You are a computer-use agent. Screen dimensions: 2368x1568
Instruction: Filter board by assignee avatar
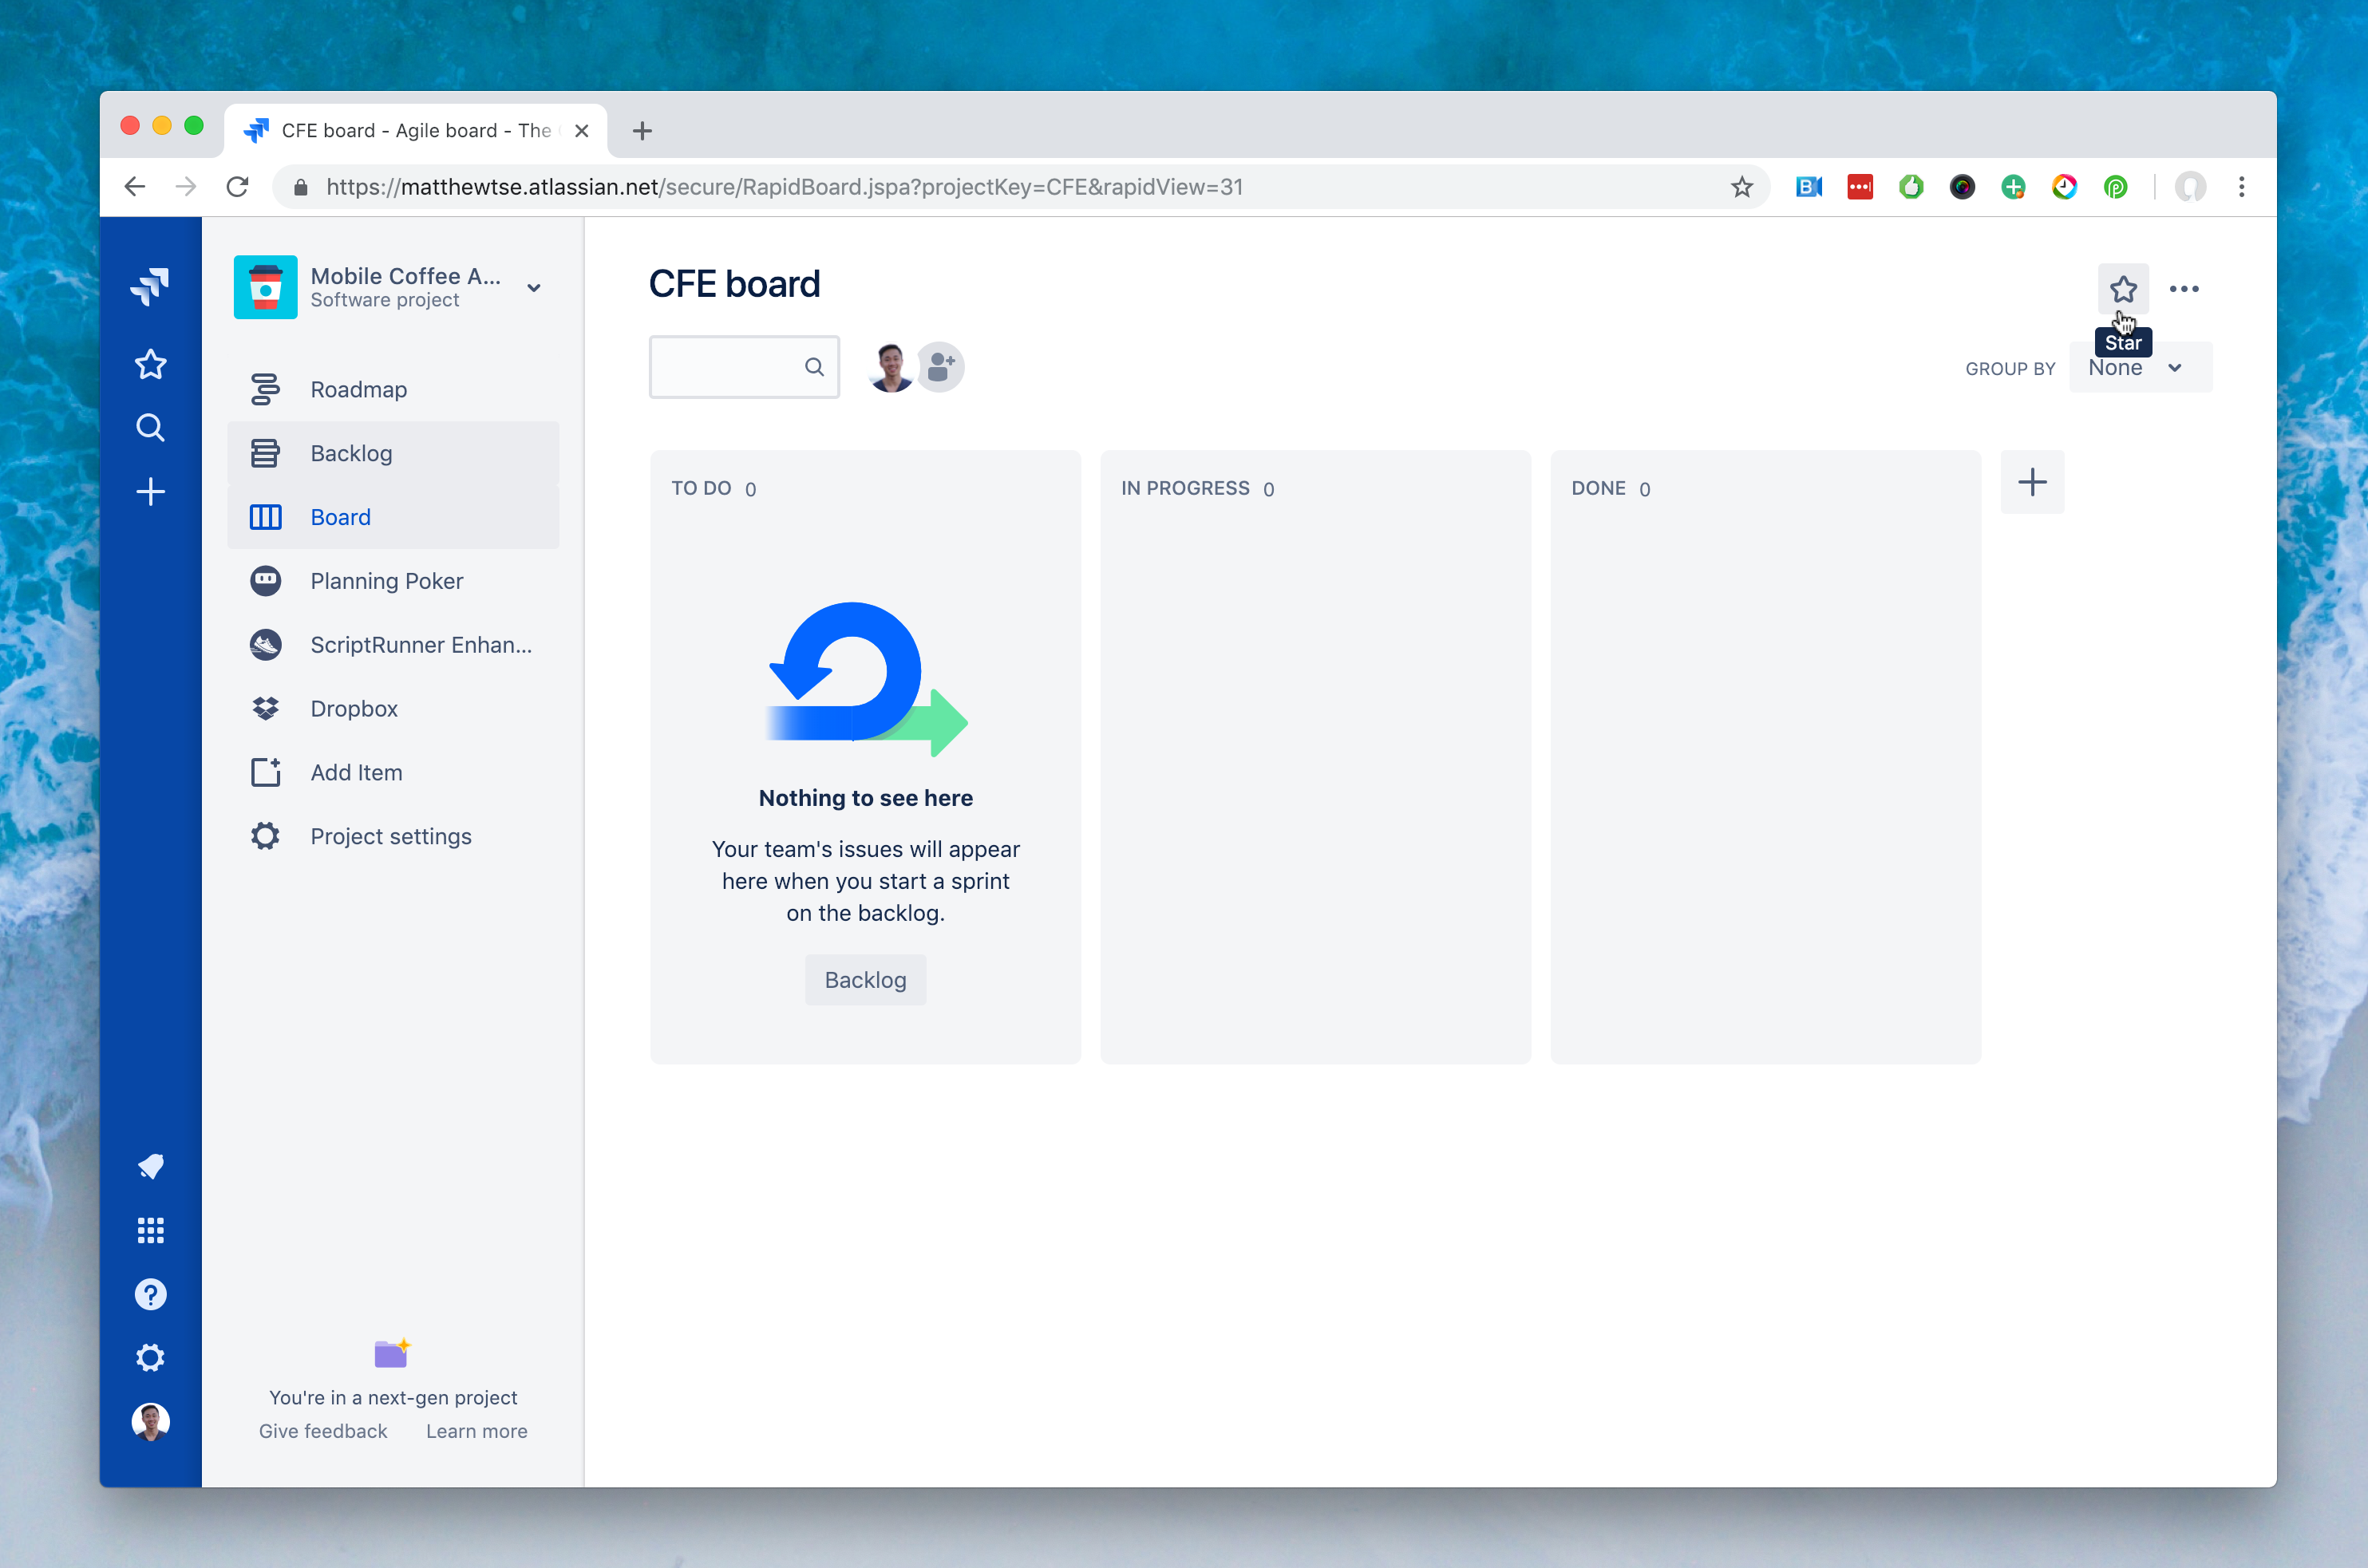[890, 367]
